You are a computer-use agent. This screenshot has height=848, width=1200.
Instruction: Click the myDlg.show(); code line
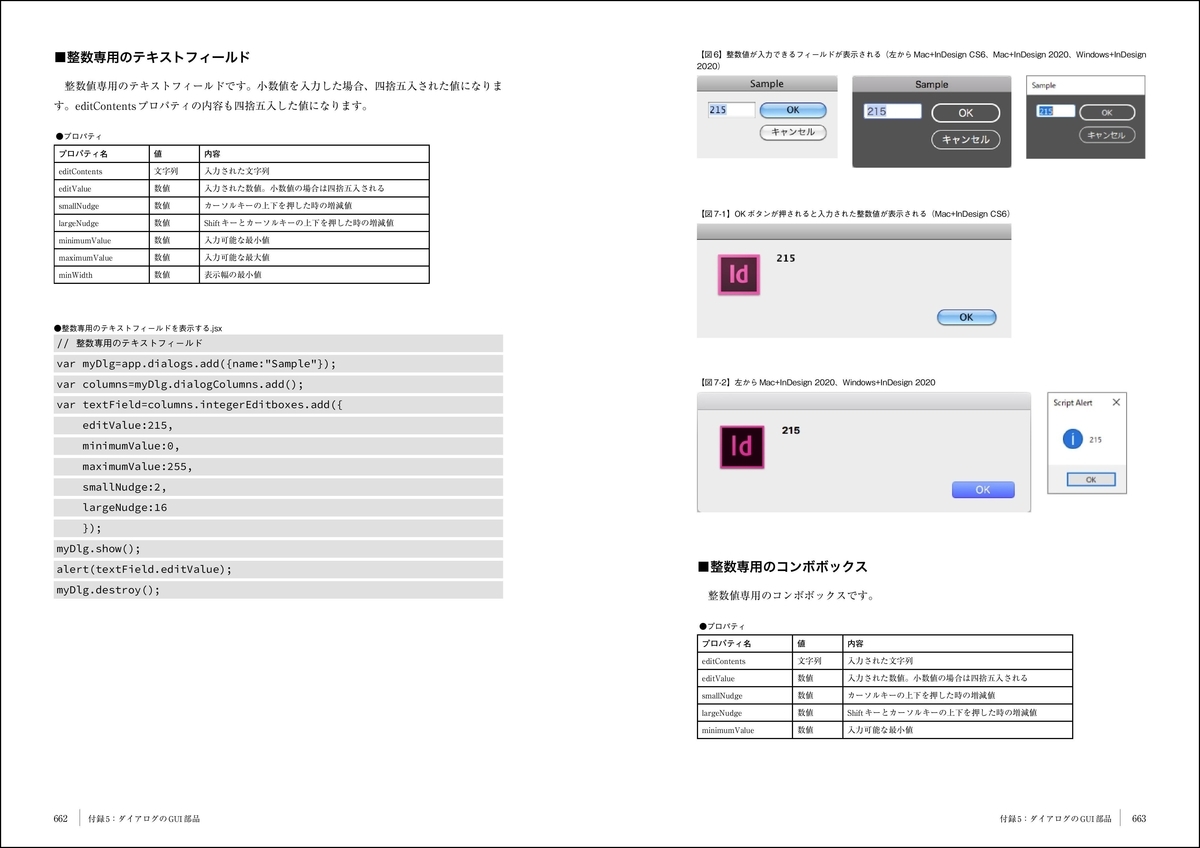[278, 549]
